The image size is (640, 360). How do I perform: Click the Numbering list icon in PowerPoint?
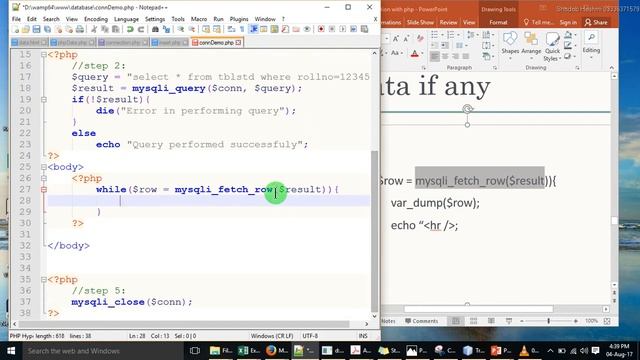click(x=451, y=35)
